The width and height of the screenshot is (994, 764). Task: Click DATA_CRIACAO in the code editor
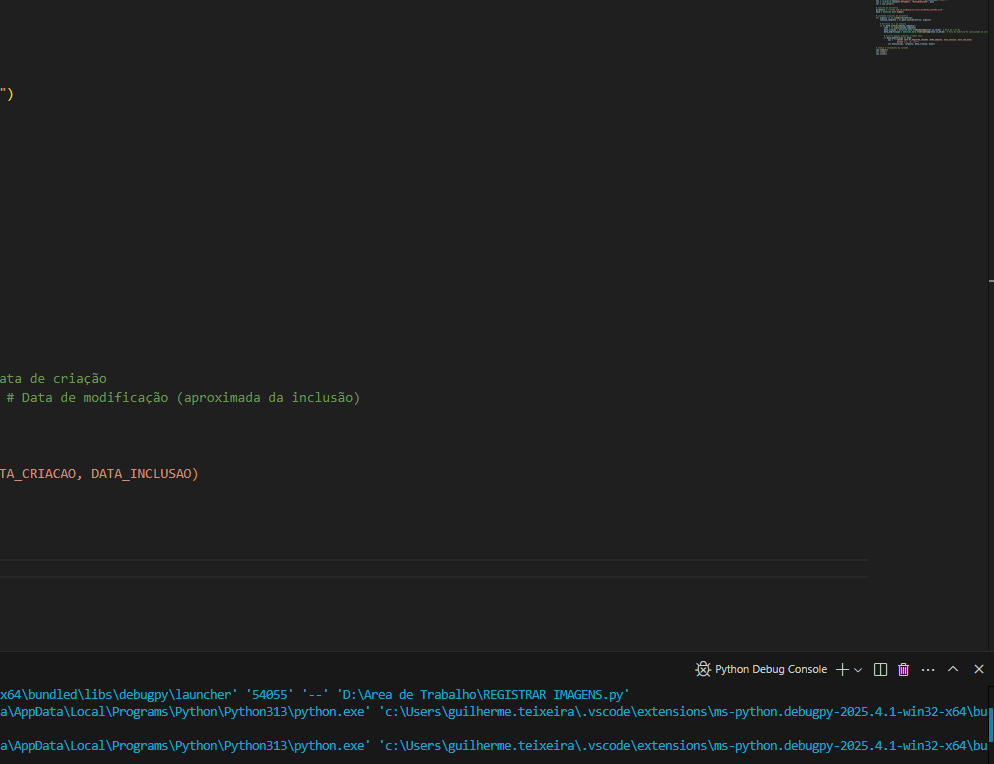pyautogui.click(x=38, y=474)
